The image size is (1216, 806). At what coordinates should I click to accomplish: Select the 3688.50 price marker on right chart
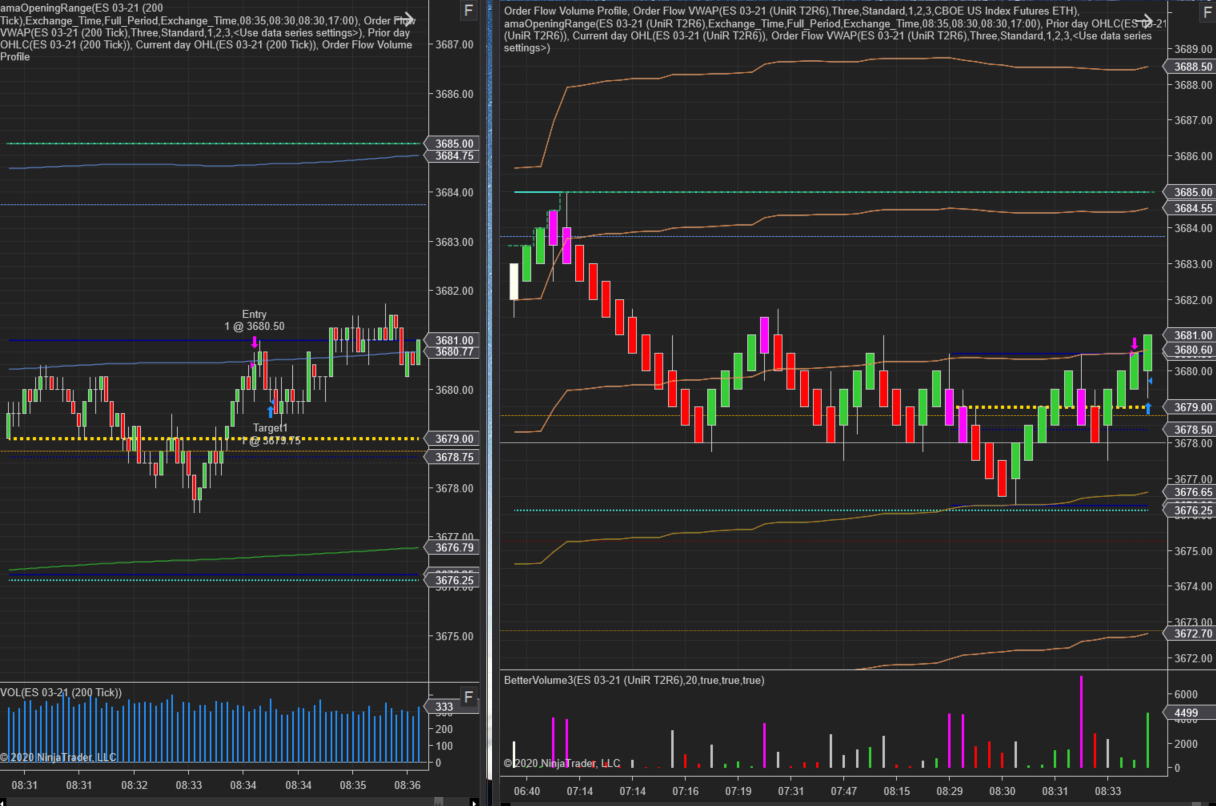[1187, 67]
